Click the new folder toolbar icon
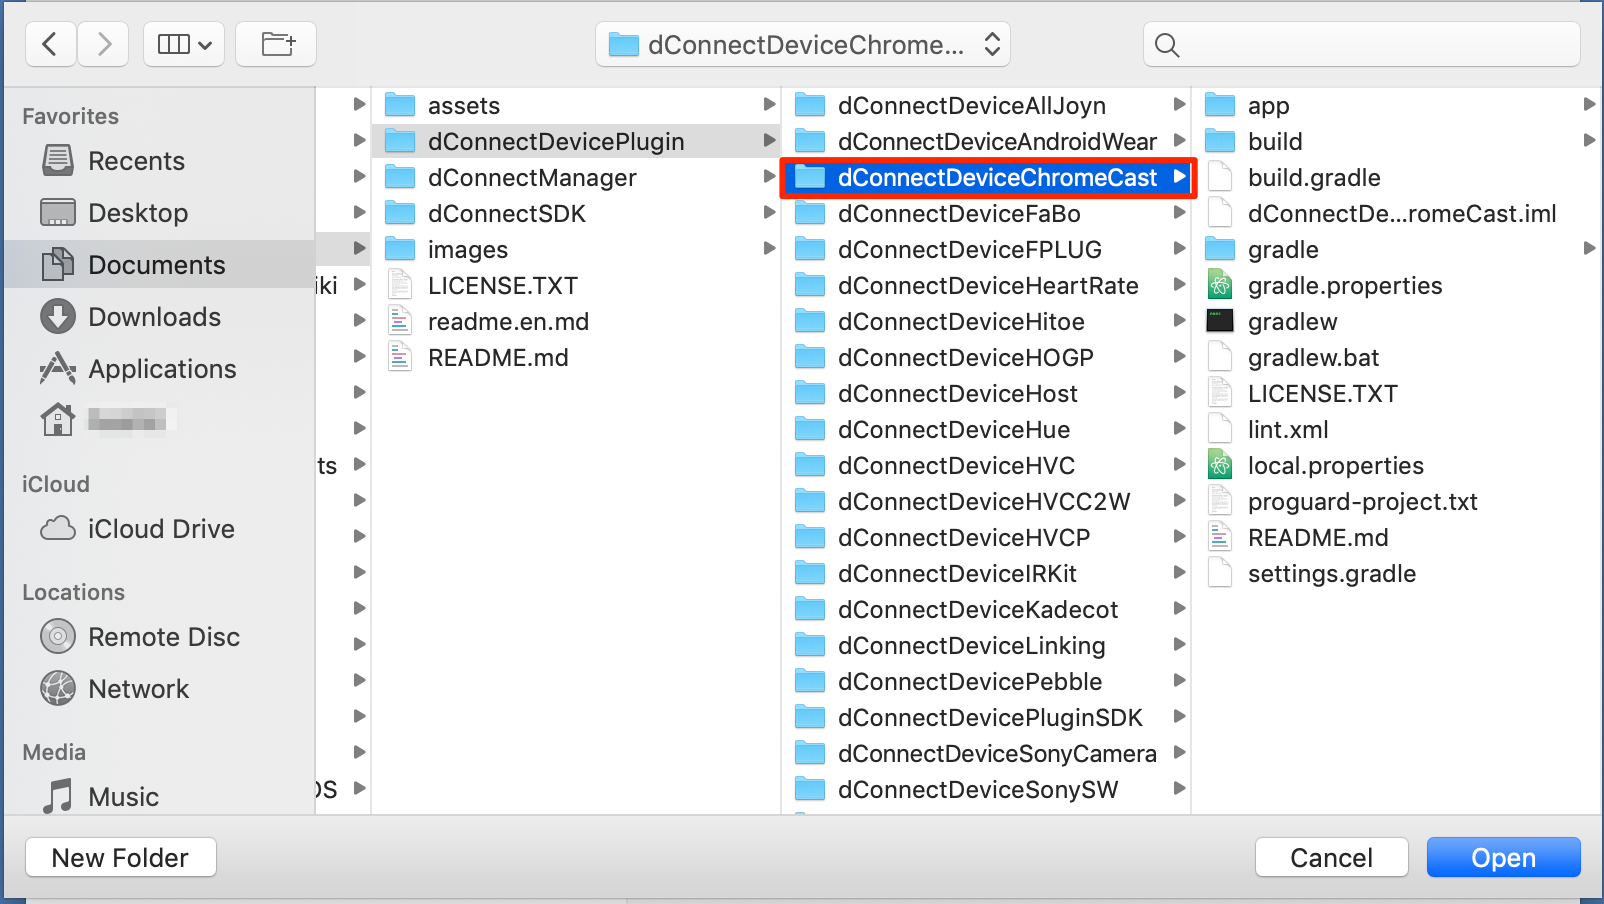Image resolution: width=1604 pixels, height=904 pixels. click(x=277, y=45)
